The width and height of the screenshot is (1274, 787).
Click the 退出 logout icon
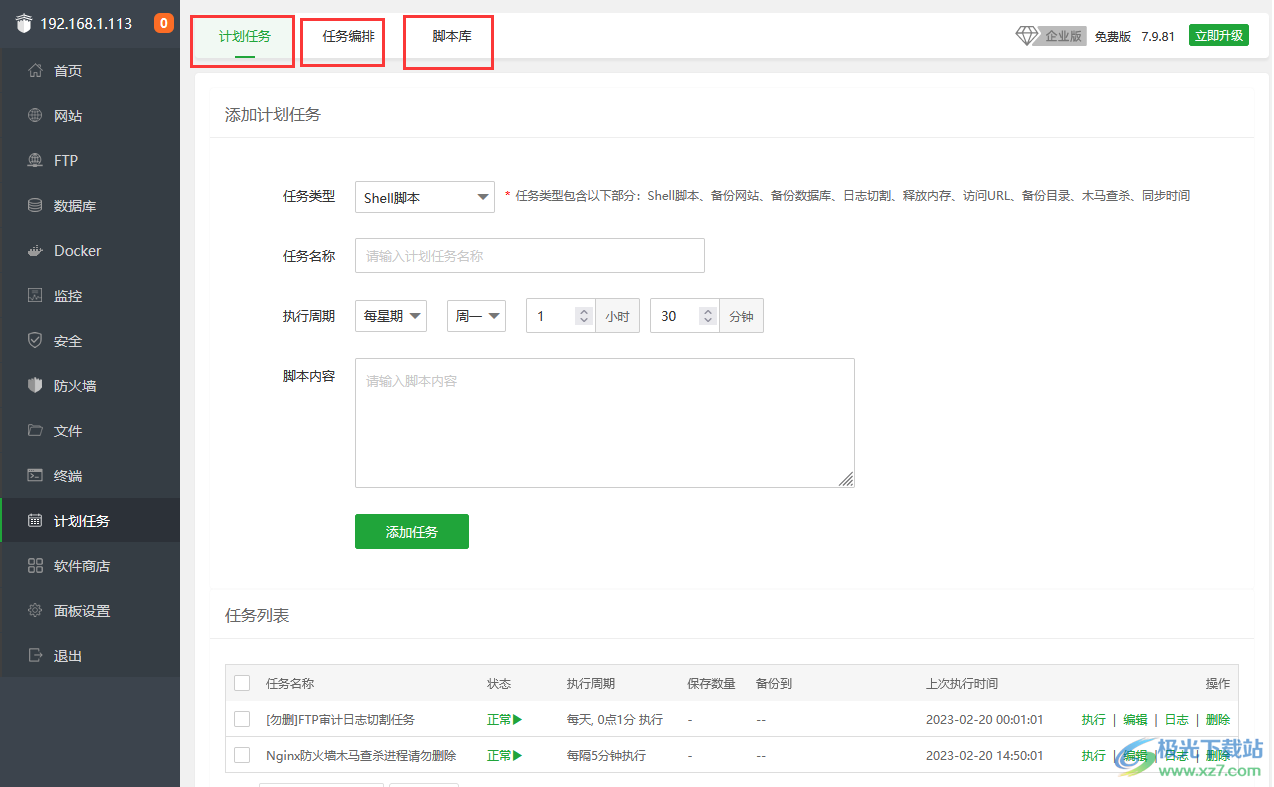pos(35,656)
